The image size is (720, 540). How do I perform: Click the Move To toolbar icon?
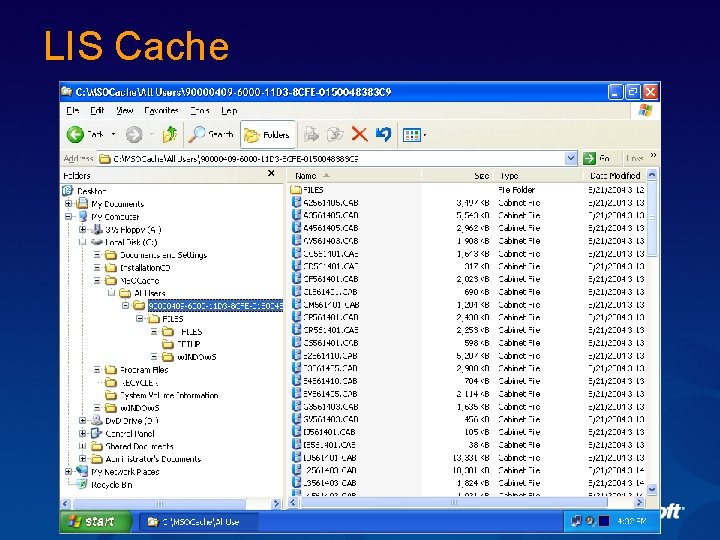[x=312, y=135]
